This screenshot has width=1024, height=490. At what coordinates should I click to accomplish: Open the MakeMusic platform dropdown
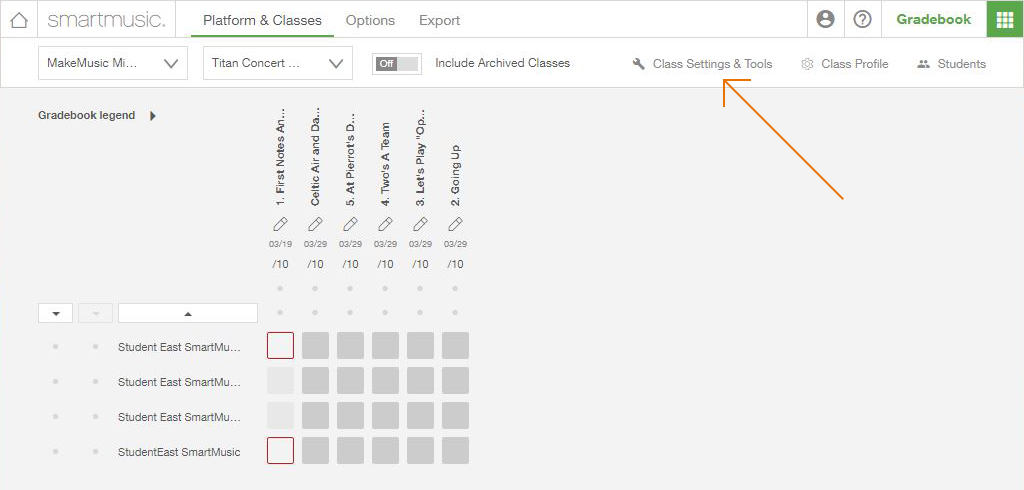click(113, 63)
